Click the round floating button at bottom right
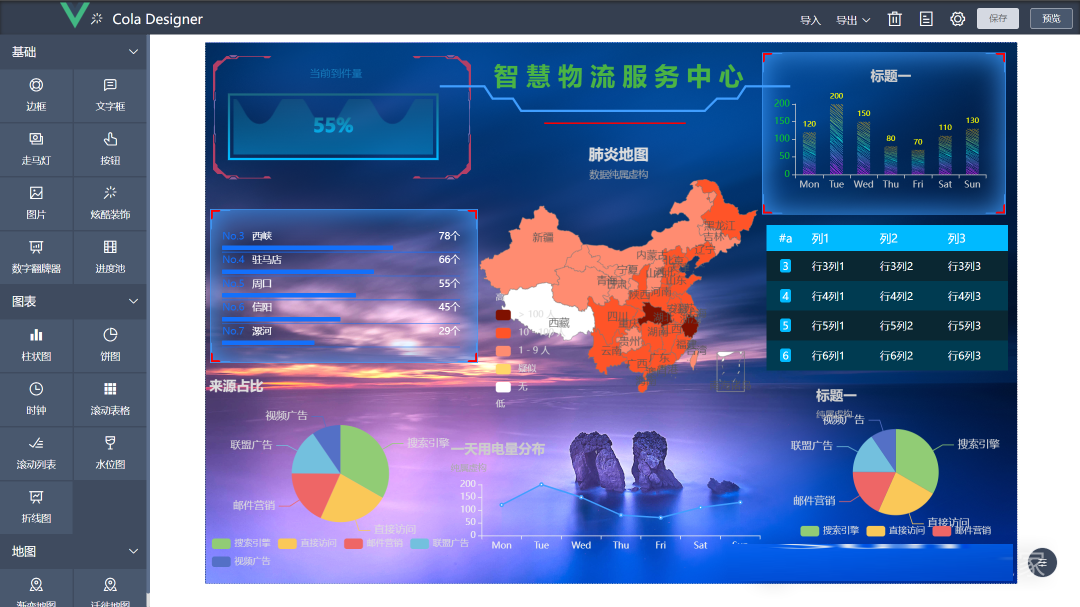 [x=1042, y=562]
